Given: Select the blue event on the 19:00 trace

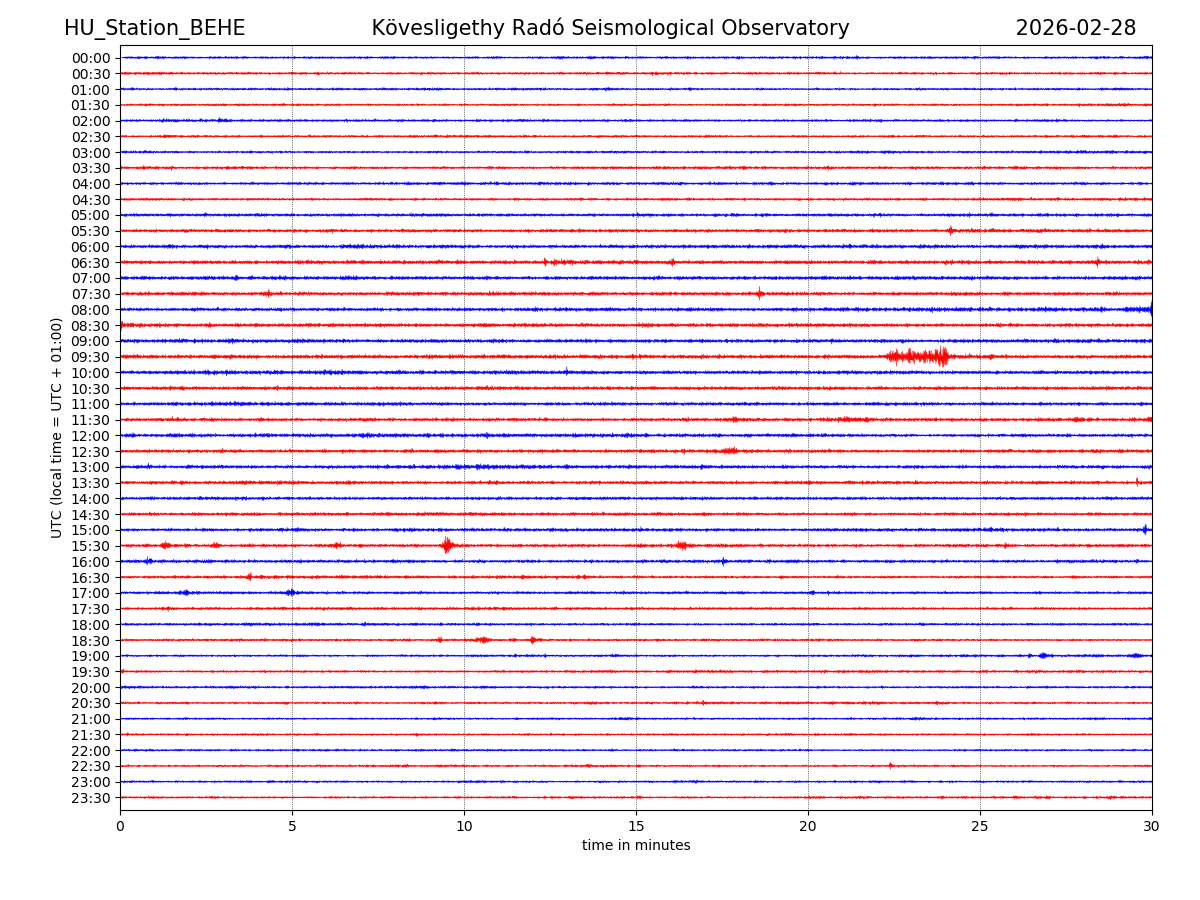Looking at the screenshot, I should (x=1043, y=656).
